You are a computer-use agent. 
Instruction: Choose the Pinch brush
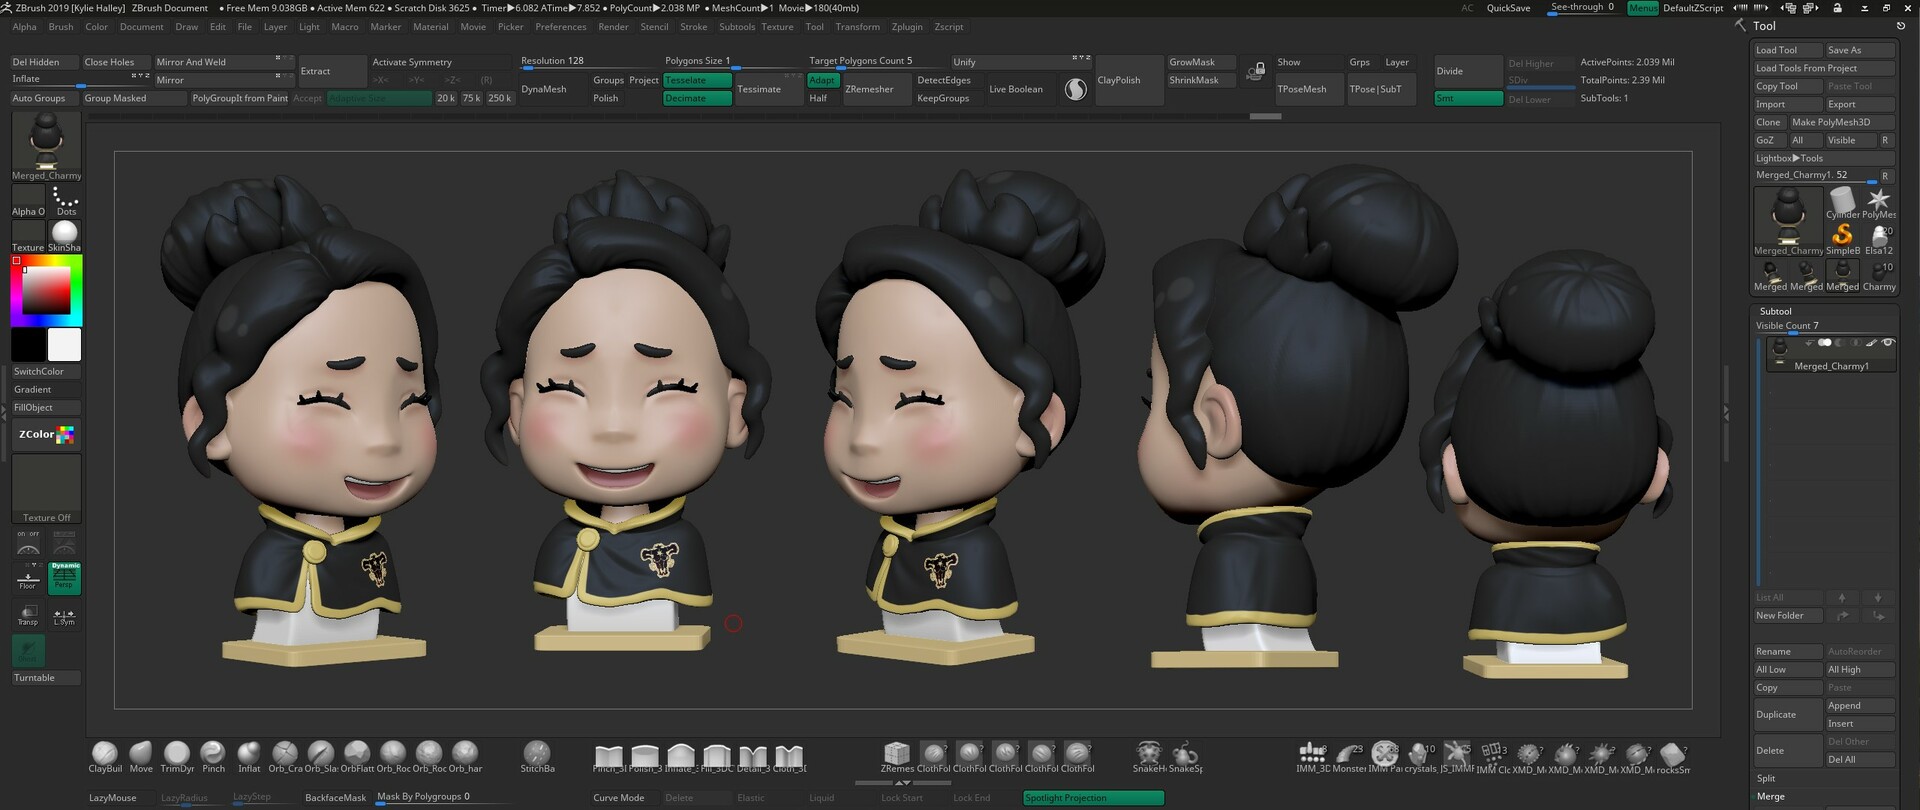[x=213, y=757]
